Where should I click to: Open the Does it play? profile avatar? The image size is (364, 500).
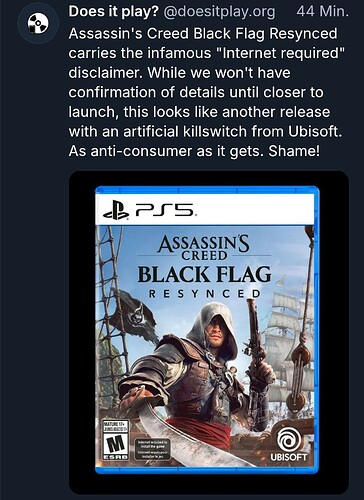point(37,24)
